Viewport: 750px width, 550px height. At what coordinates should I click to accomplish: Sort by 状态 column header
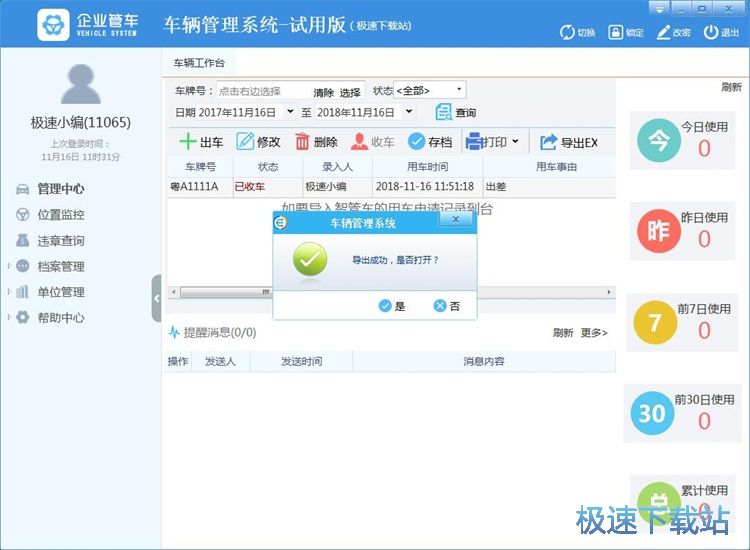268,167
